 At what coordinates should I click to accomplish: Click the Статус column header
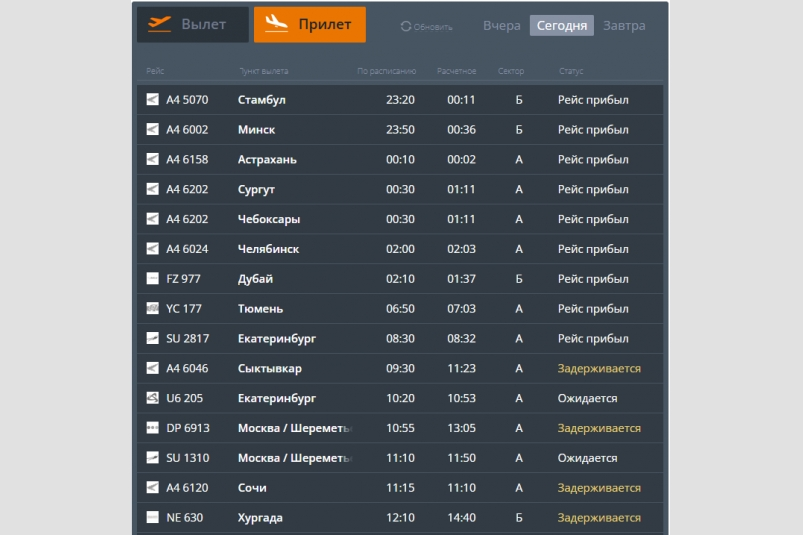pos(571,72)
